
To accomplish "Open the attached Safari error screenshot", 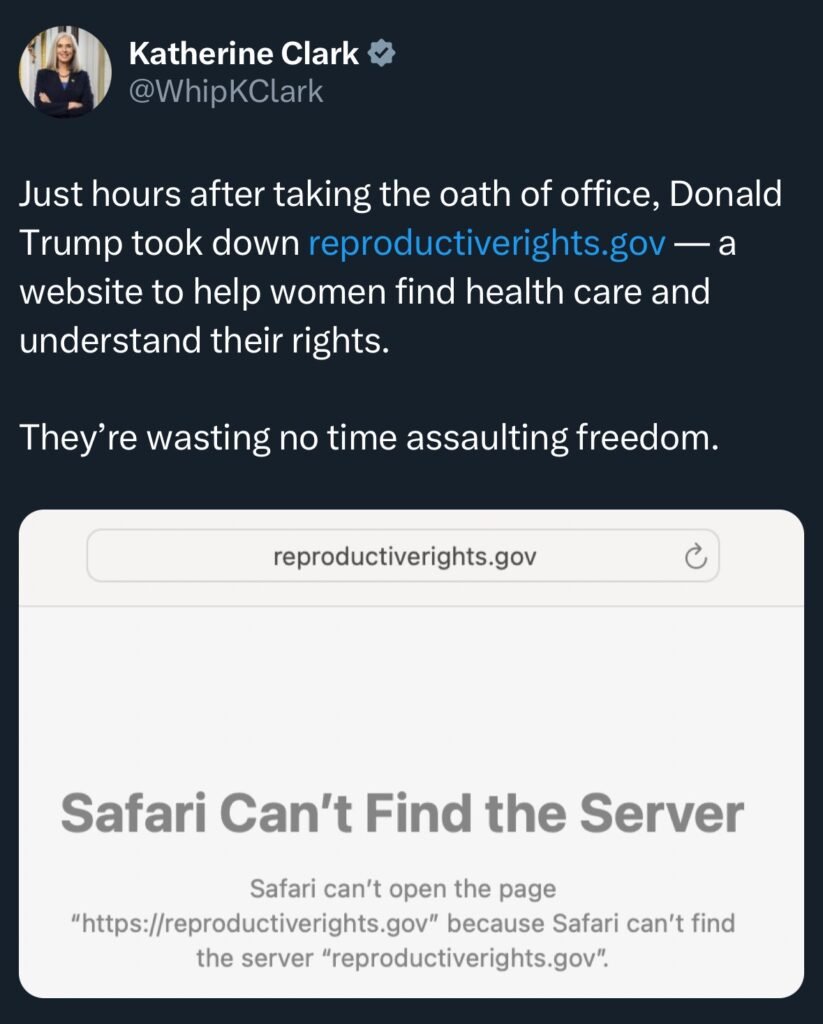I will coord(412,754).
